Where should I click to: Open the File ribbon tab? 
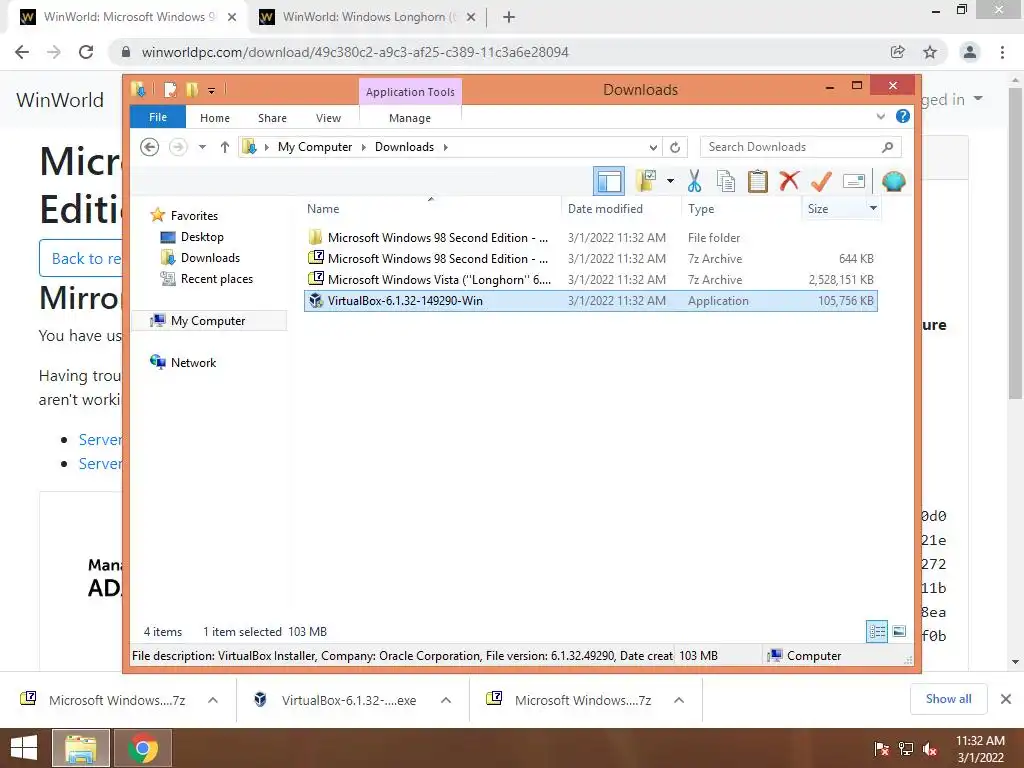pos(158,117)
